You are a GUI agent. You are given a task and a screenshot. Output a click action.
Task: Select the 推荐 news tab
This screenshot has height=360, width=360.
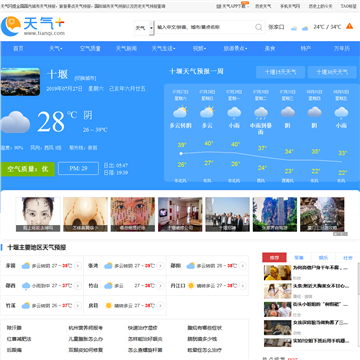click(x=274, y=258)
